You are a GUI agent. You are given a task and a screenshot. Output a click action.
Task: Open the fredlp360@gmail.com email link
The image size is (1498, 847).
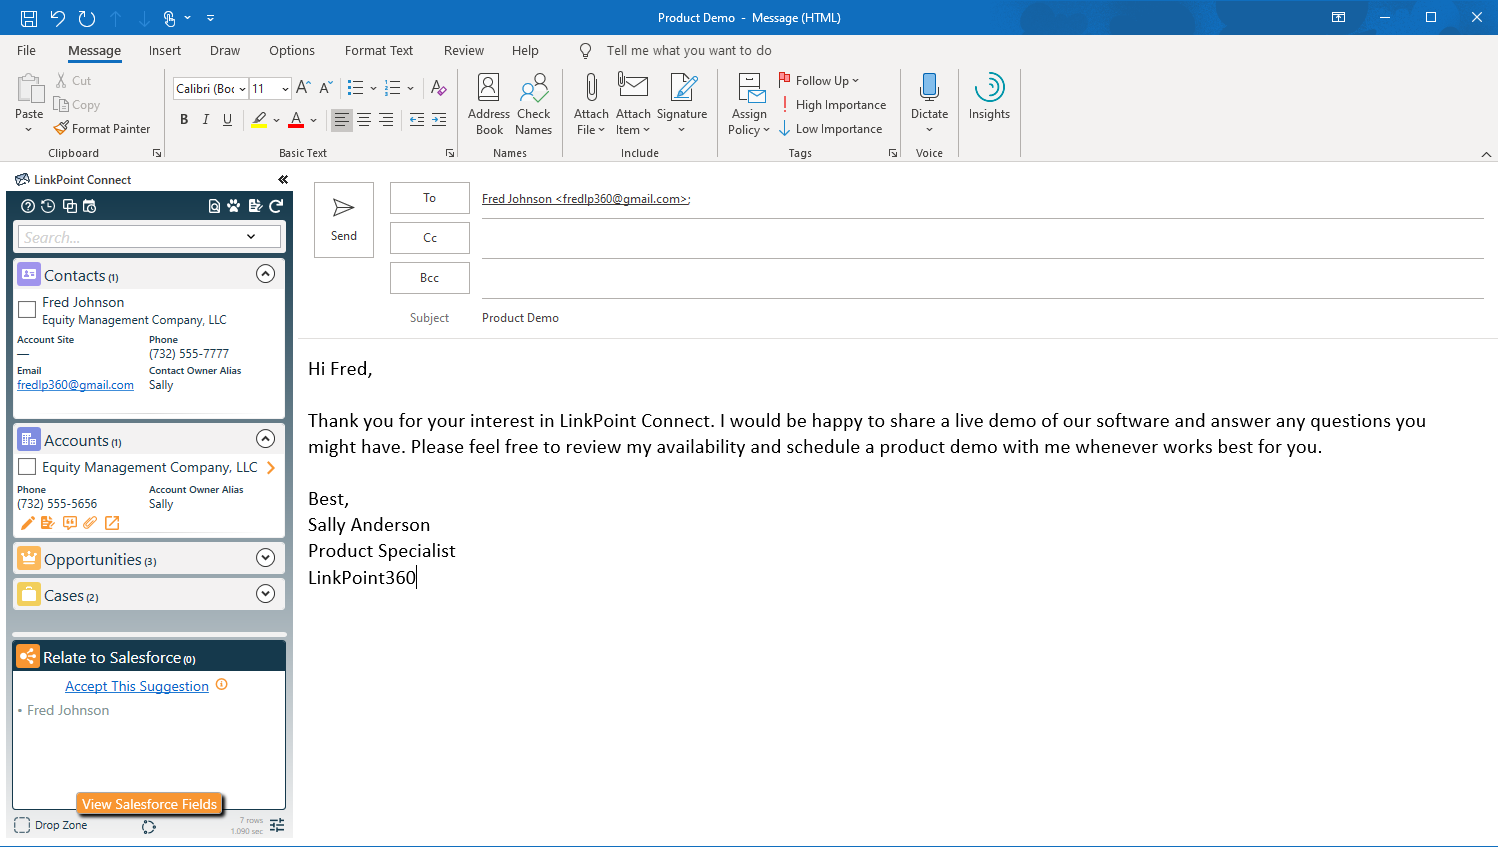point(75,385)
